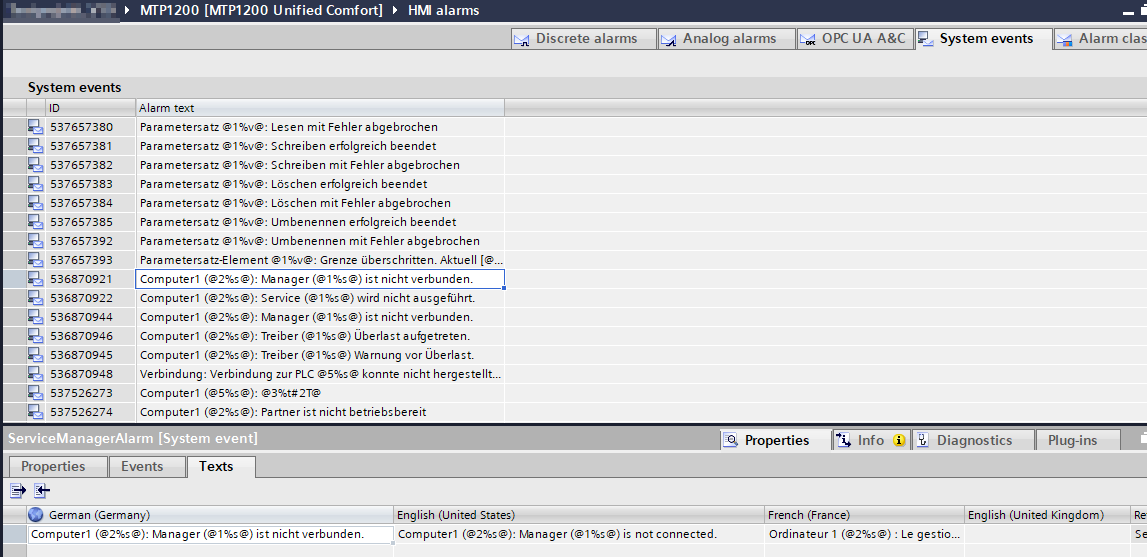Open the Discrete alarms tab

584,39
